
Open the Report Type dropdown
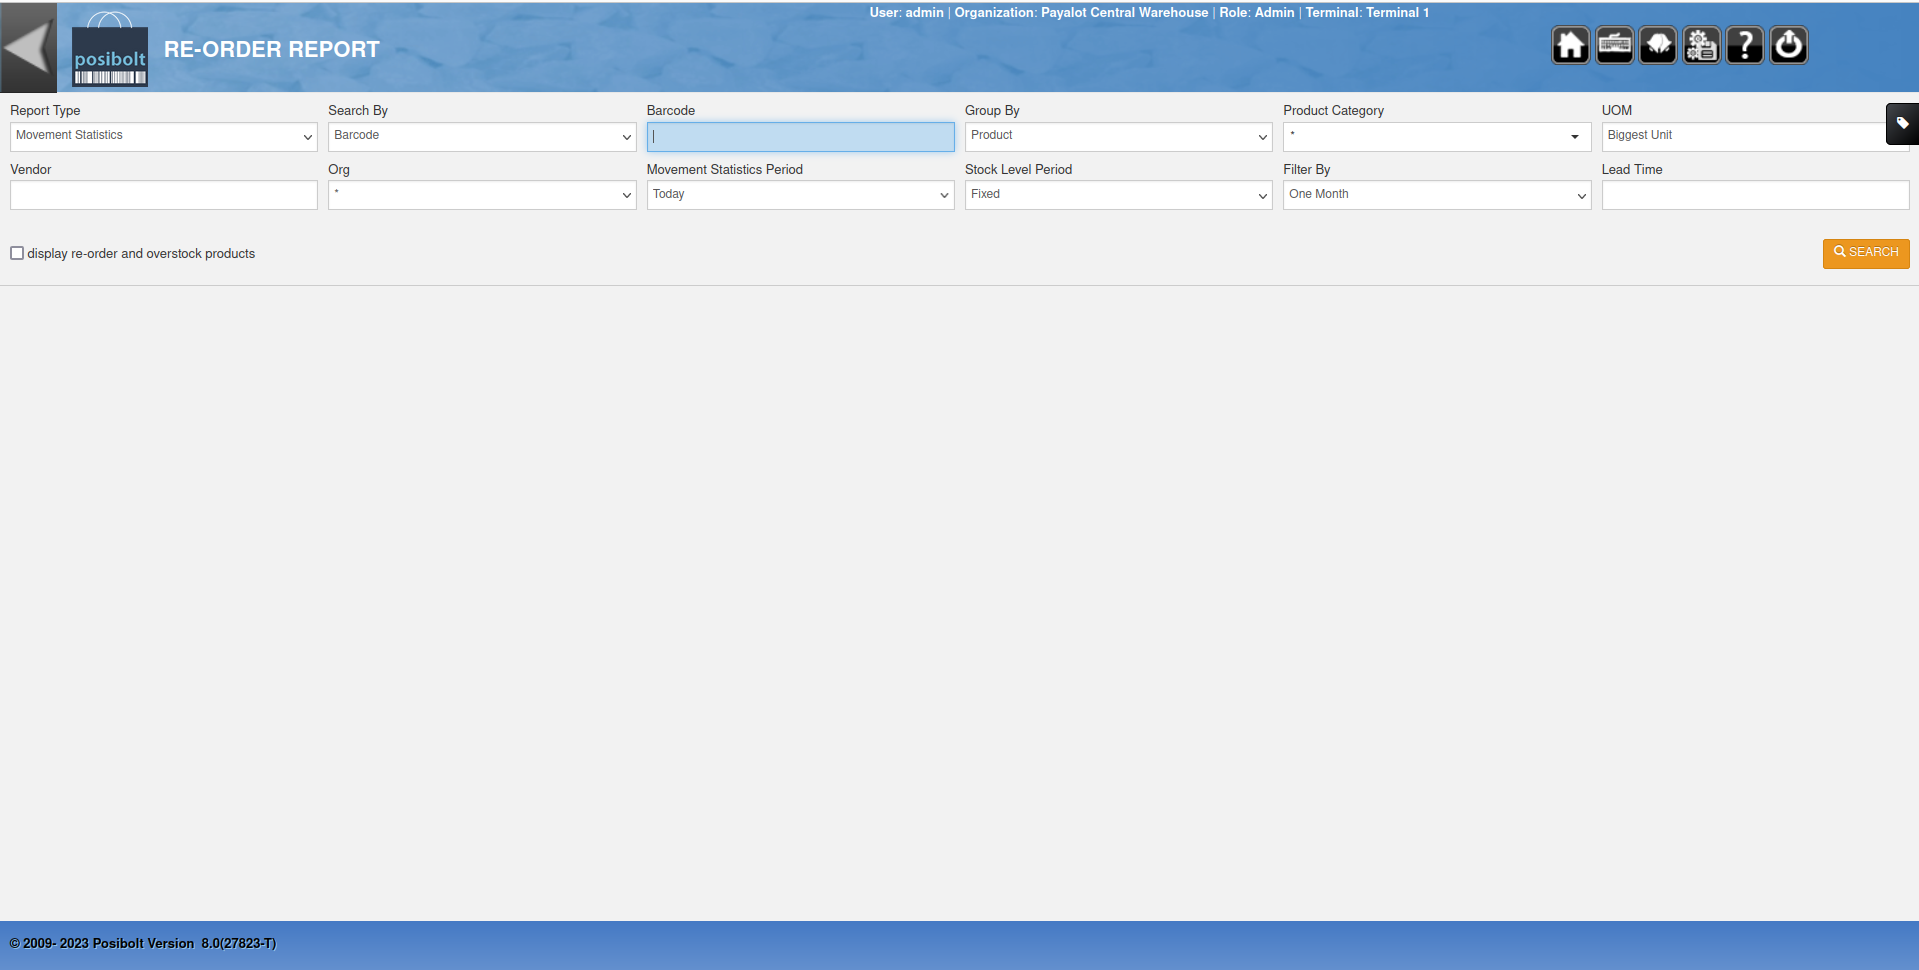pos(163,136)
